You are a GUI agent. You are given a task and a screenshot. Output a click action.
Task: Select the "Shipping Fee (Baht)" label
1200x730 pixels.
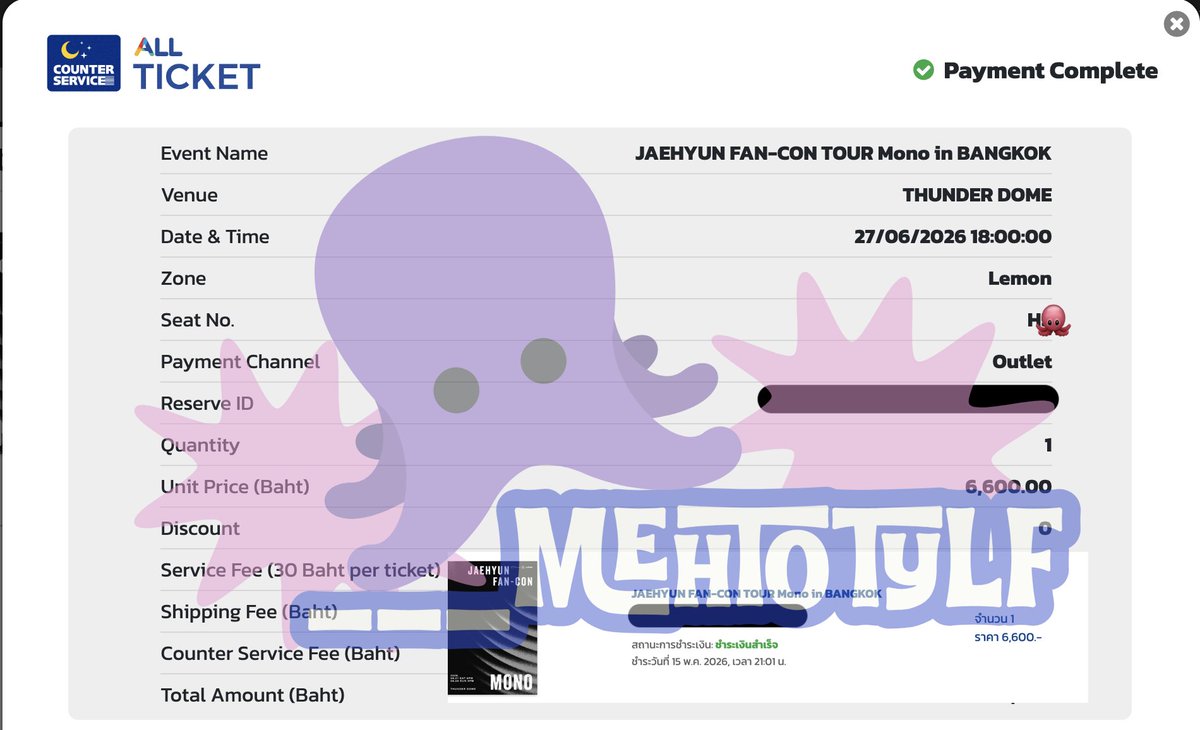(x=249, y=612)
